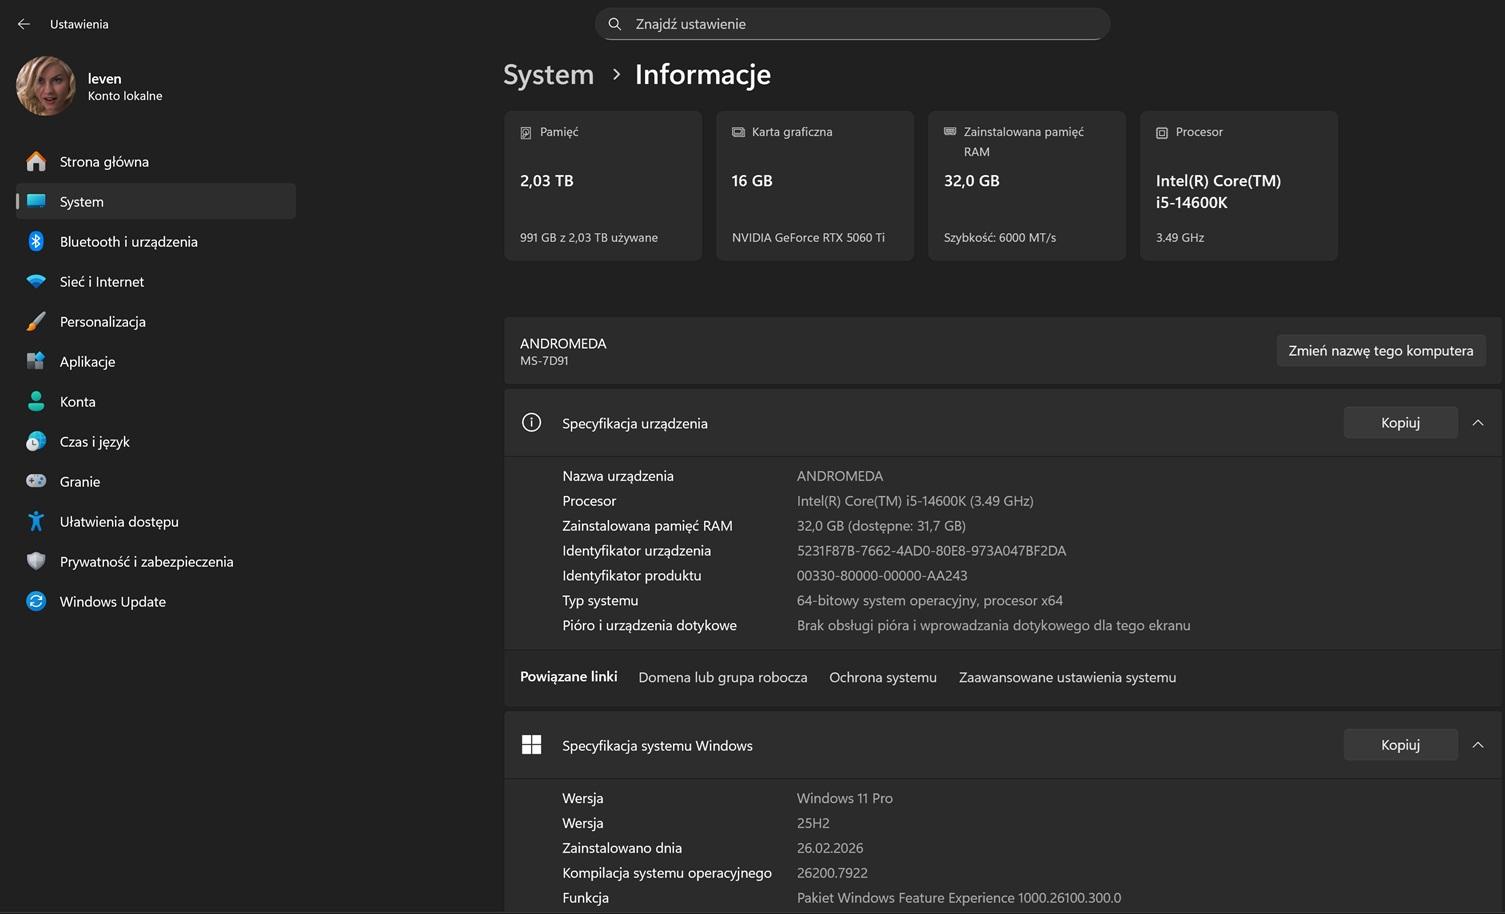Open the Ochrona systemu link
The image size is (1505, 914).
(882, 678)
